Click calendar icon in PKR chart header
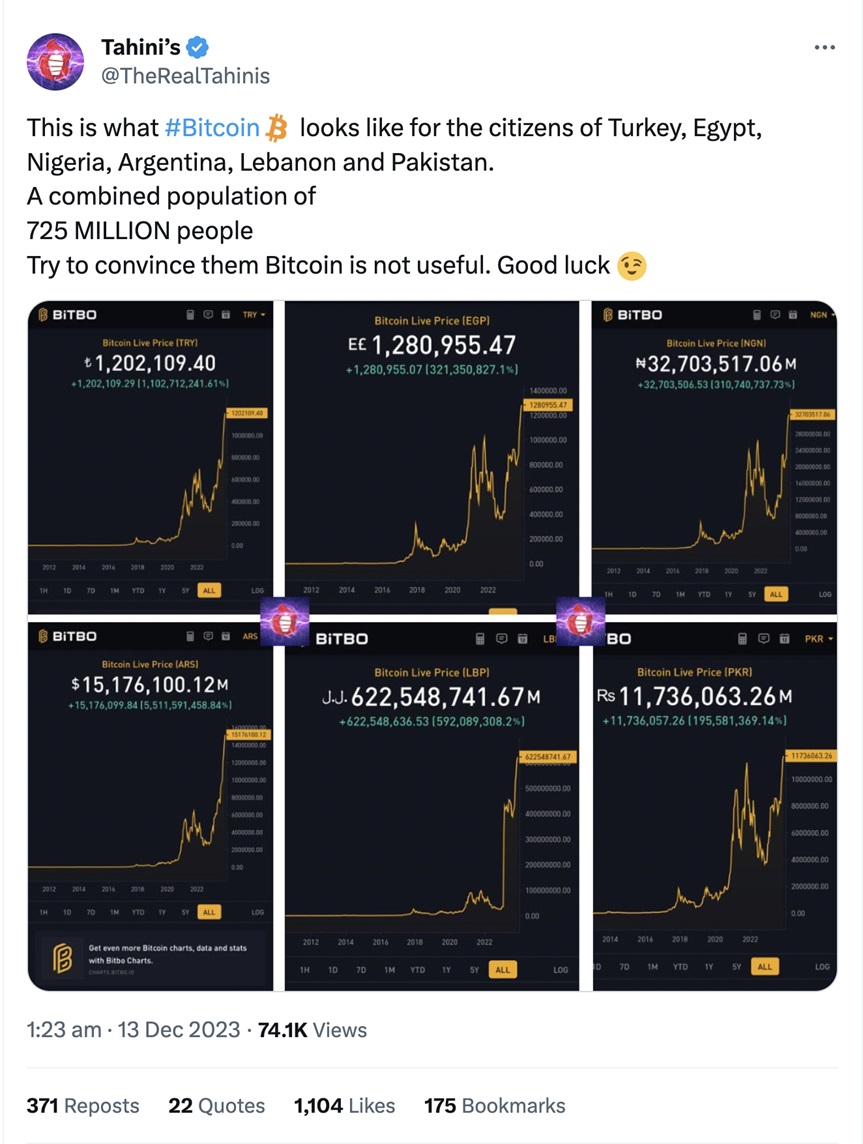863x1144 pixels. pos(785,638)
